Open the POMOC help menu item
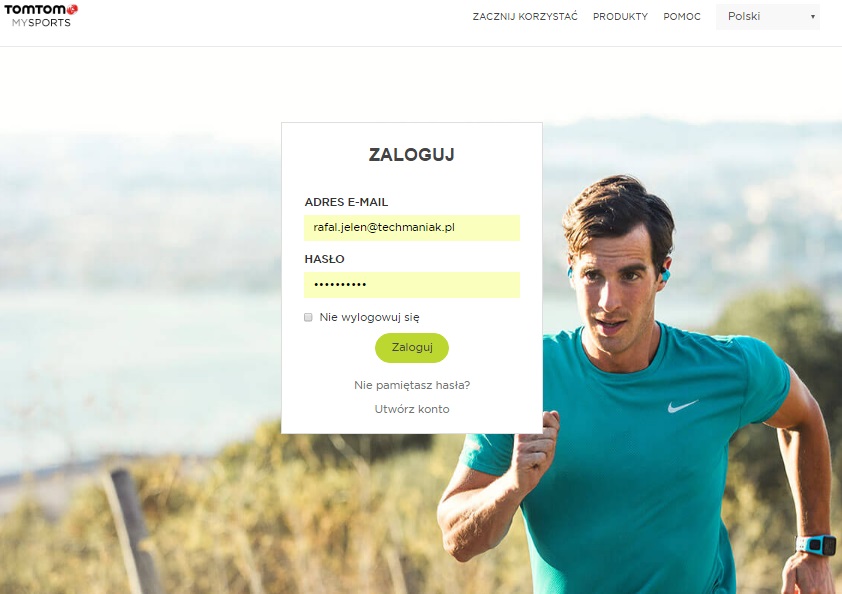Viewport: 842px width, 594px height. coord(682,17)
